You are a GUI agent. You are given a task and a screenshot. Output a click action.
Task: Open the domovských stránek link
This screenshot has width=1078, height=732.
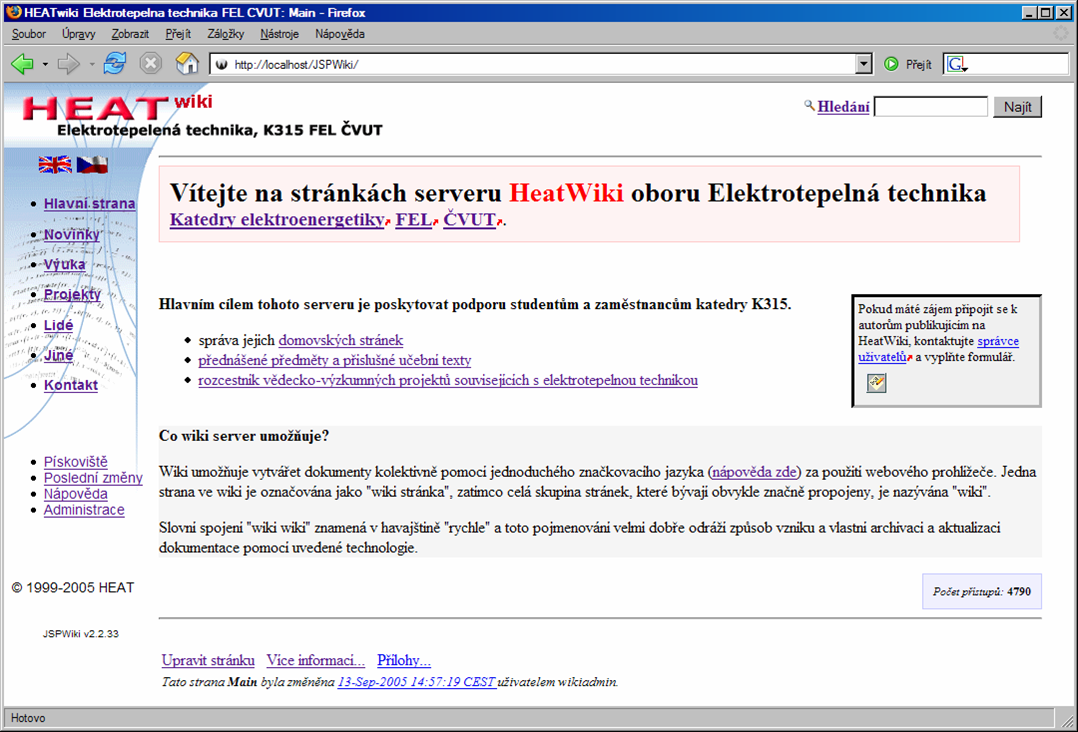click(340, 340)
